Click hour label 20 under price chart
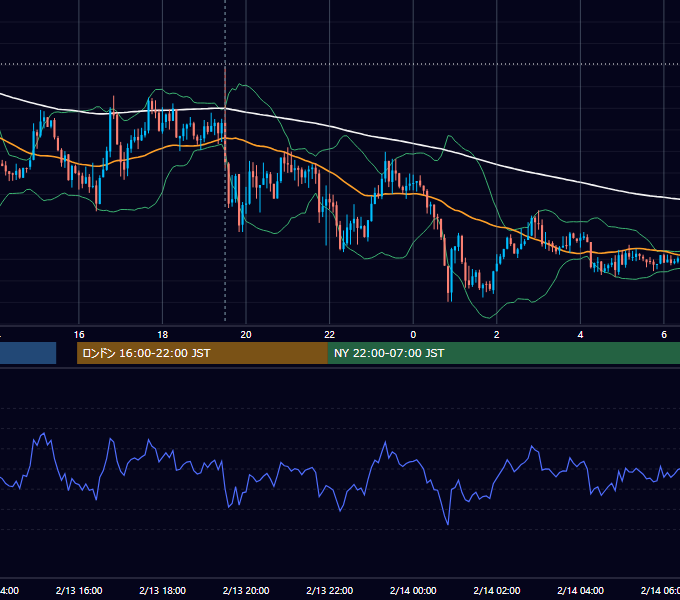 (246, 335)
